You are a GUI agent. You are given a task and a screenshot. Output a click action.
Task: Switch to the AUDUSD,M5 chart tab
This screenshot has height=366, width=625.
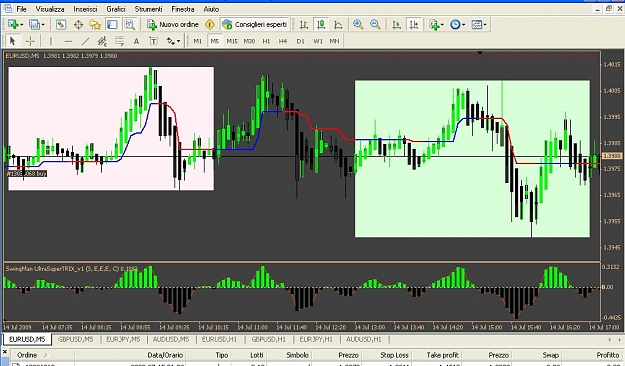tap(171, 339)
